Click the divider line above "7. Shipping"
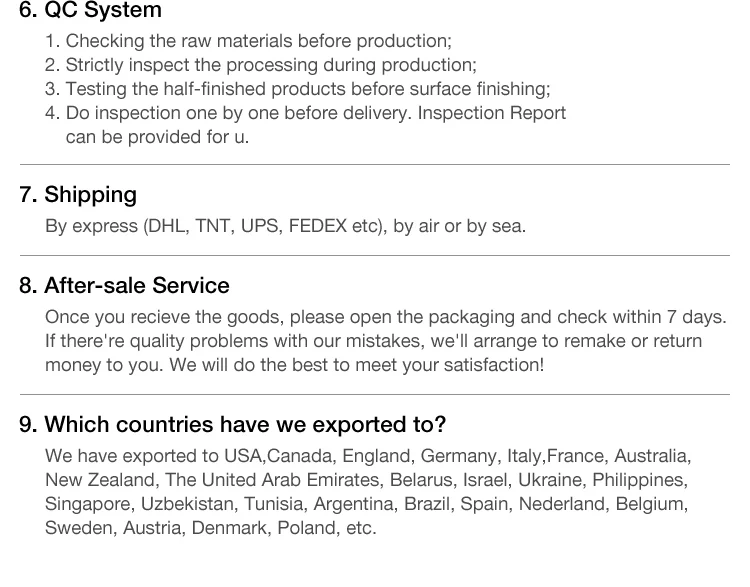Viewport: 750px width, 587px height. [375, 164]
